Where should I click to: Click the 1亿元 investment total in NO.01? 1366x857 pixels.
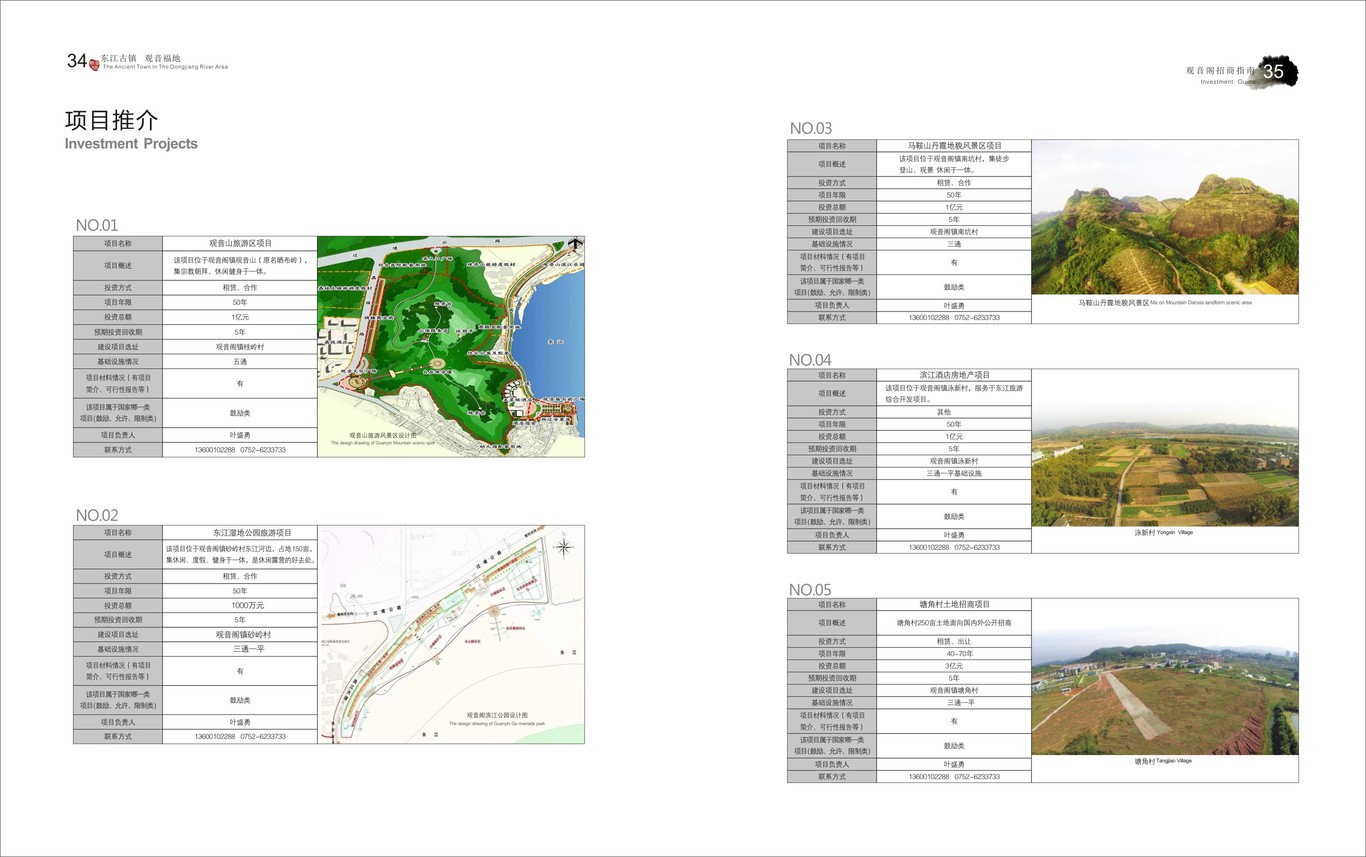[240, 317]
